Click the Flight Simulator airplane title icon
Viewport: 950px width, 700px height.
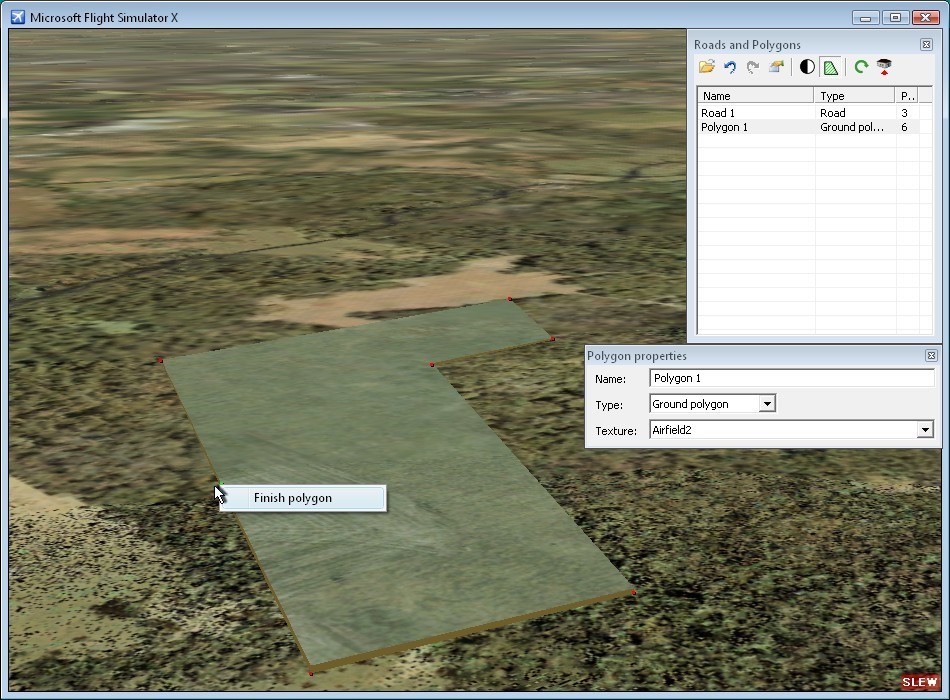coord(17,18)
